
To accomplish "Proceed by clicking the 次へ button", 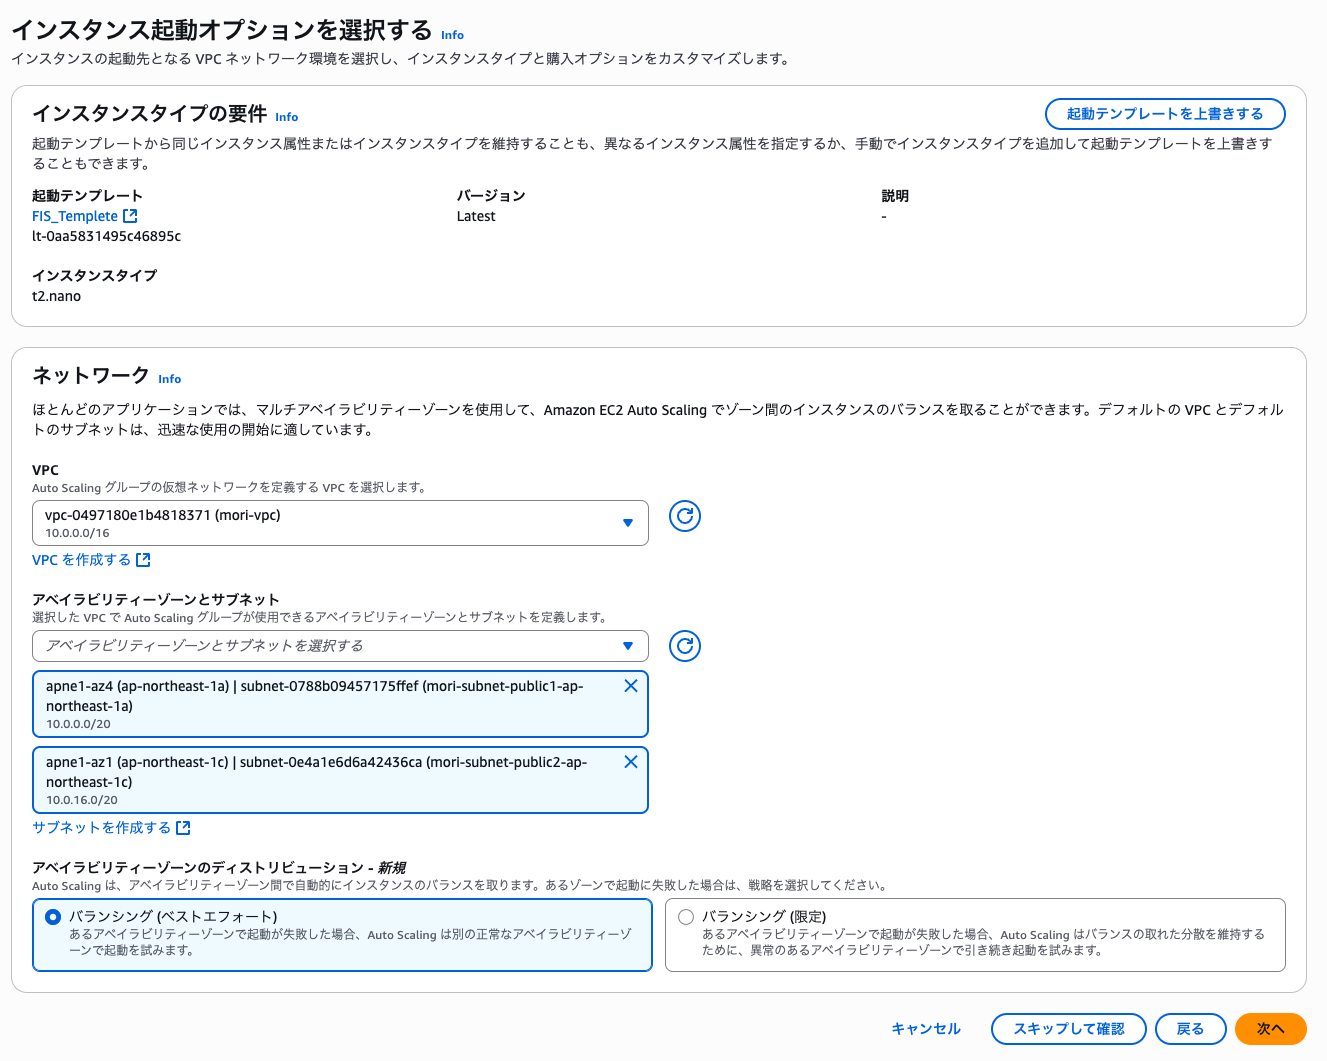I will point(1270,1028).
